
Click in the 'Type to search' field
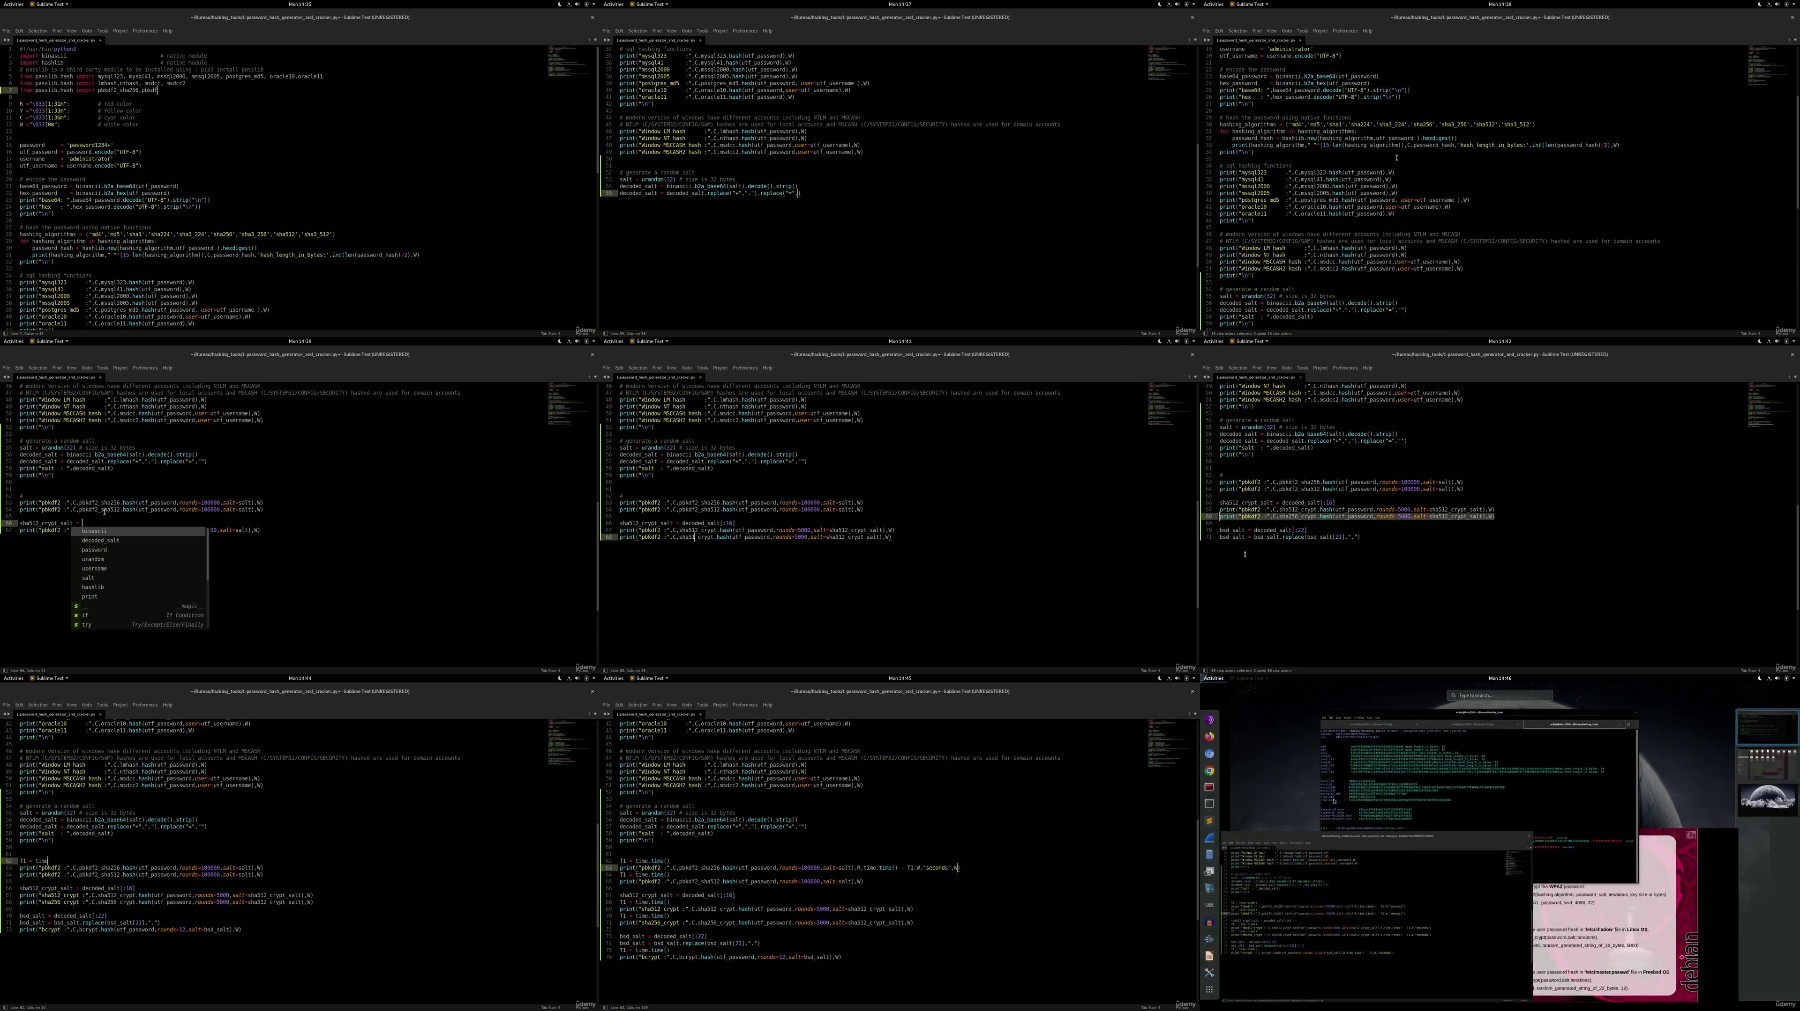click(1500, 695)
